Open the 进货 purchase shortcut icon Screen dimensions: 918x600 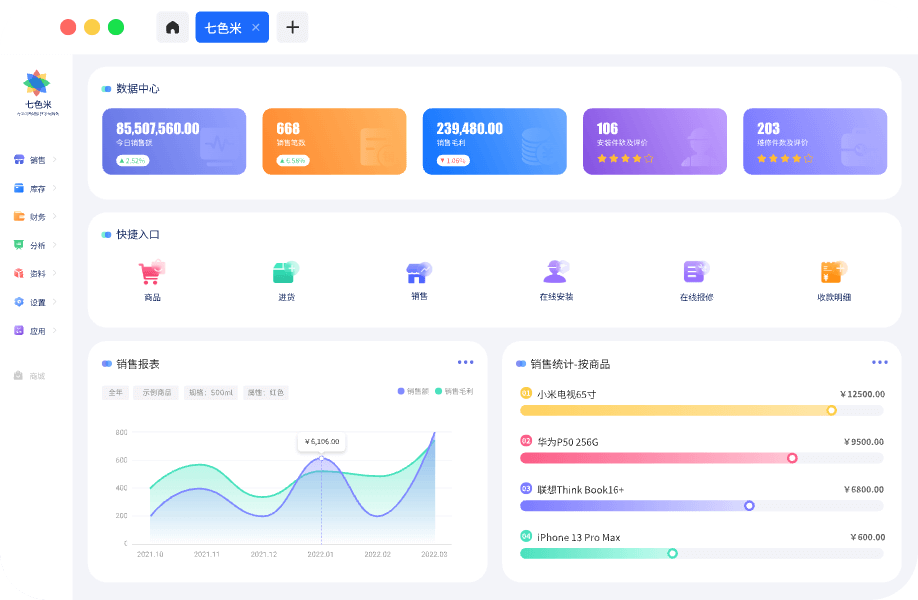tap(286, 272)
